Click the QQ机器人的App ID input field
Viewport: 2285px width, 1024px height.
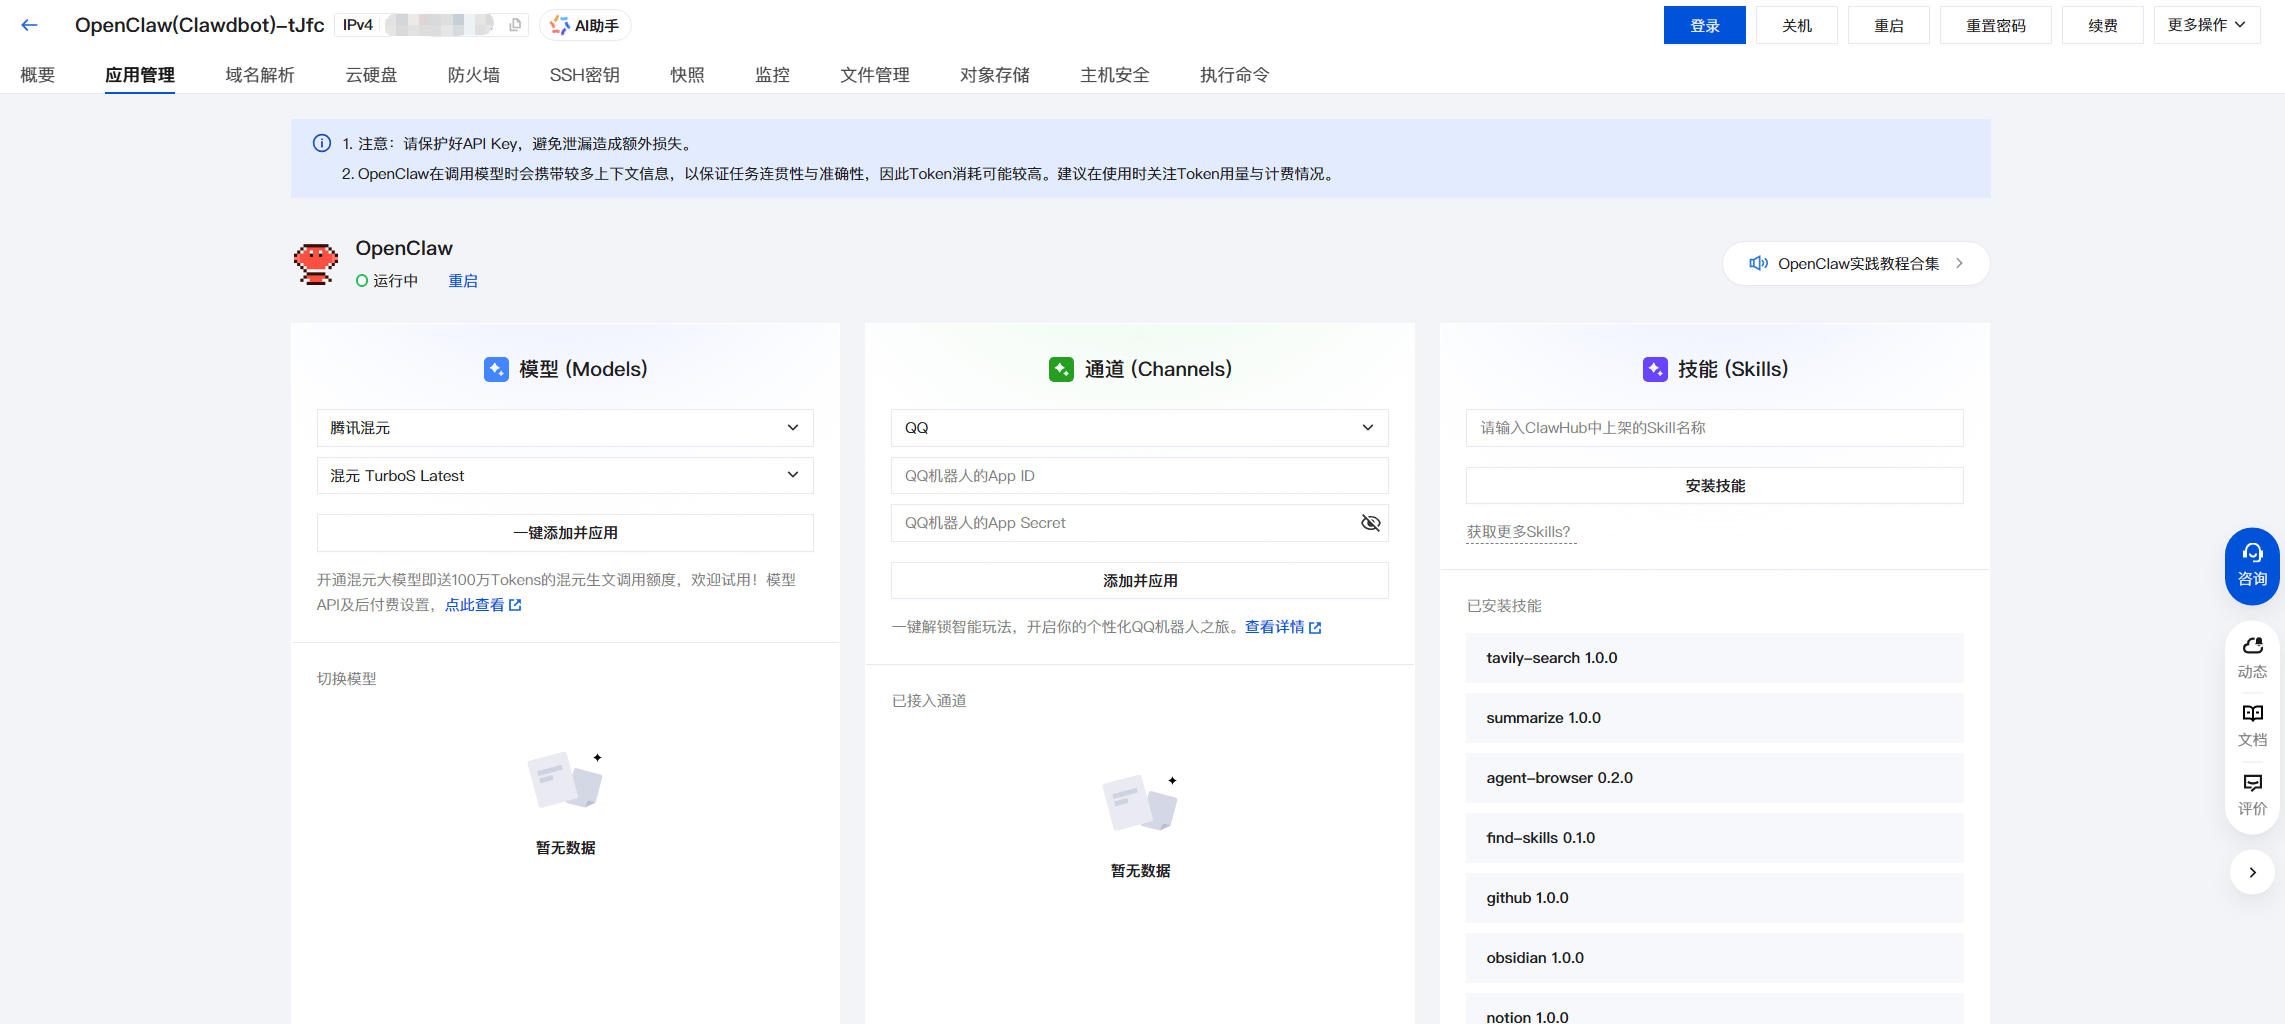click(x=1139, y=475)
